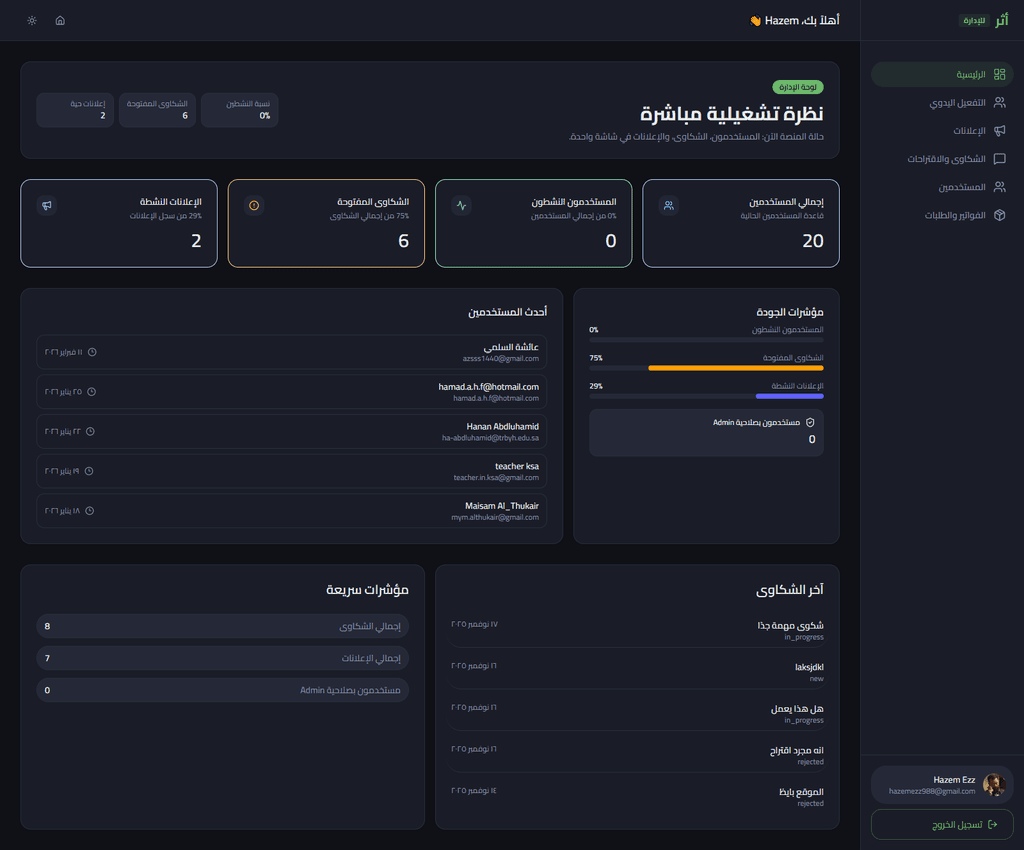Click the Hazem Ezz profile avatar
Screen dimensions: 1024x850
tap(993, 785)
